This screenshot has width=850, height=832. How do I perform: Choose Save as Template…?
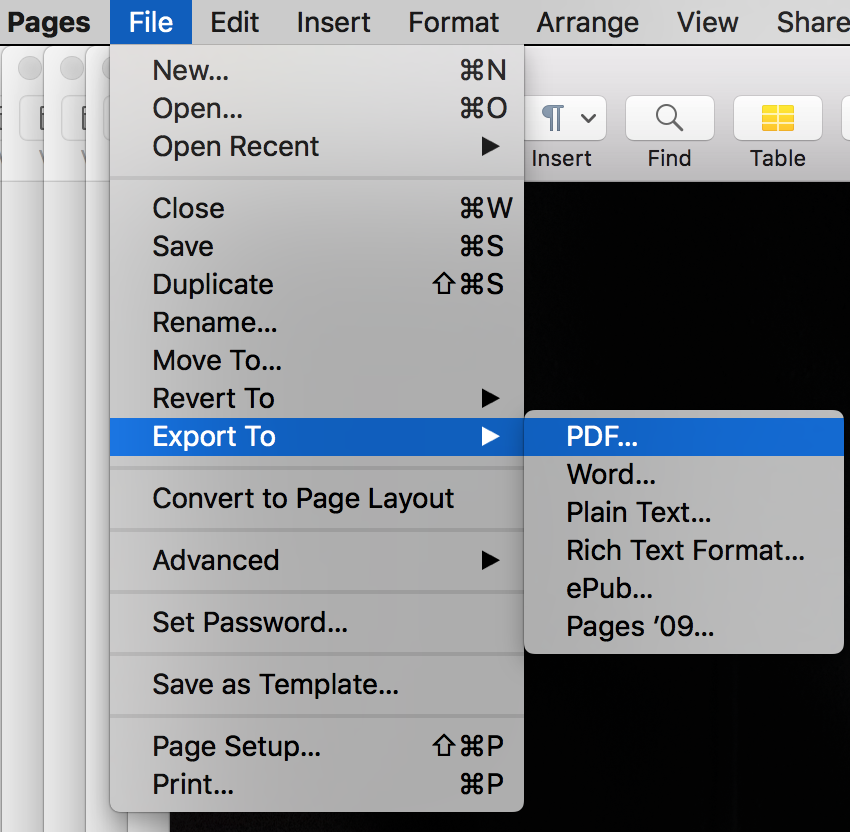pos(275,685)
